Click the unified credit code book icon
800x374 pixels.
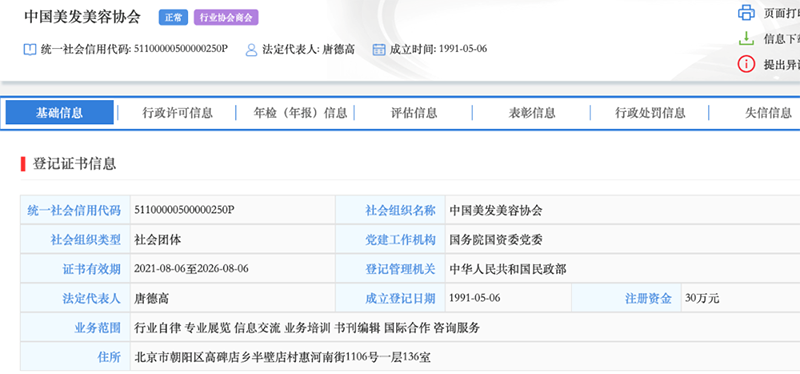click(30, 49)
